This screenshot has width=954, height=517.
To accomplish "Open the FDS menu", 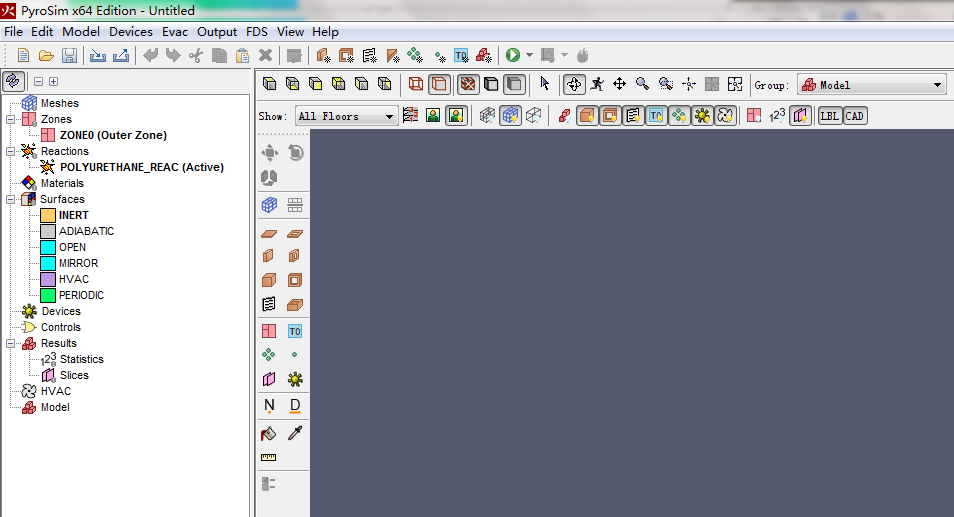I will click(257, 32).
